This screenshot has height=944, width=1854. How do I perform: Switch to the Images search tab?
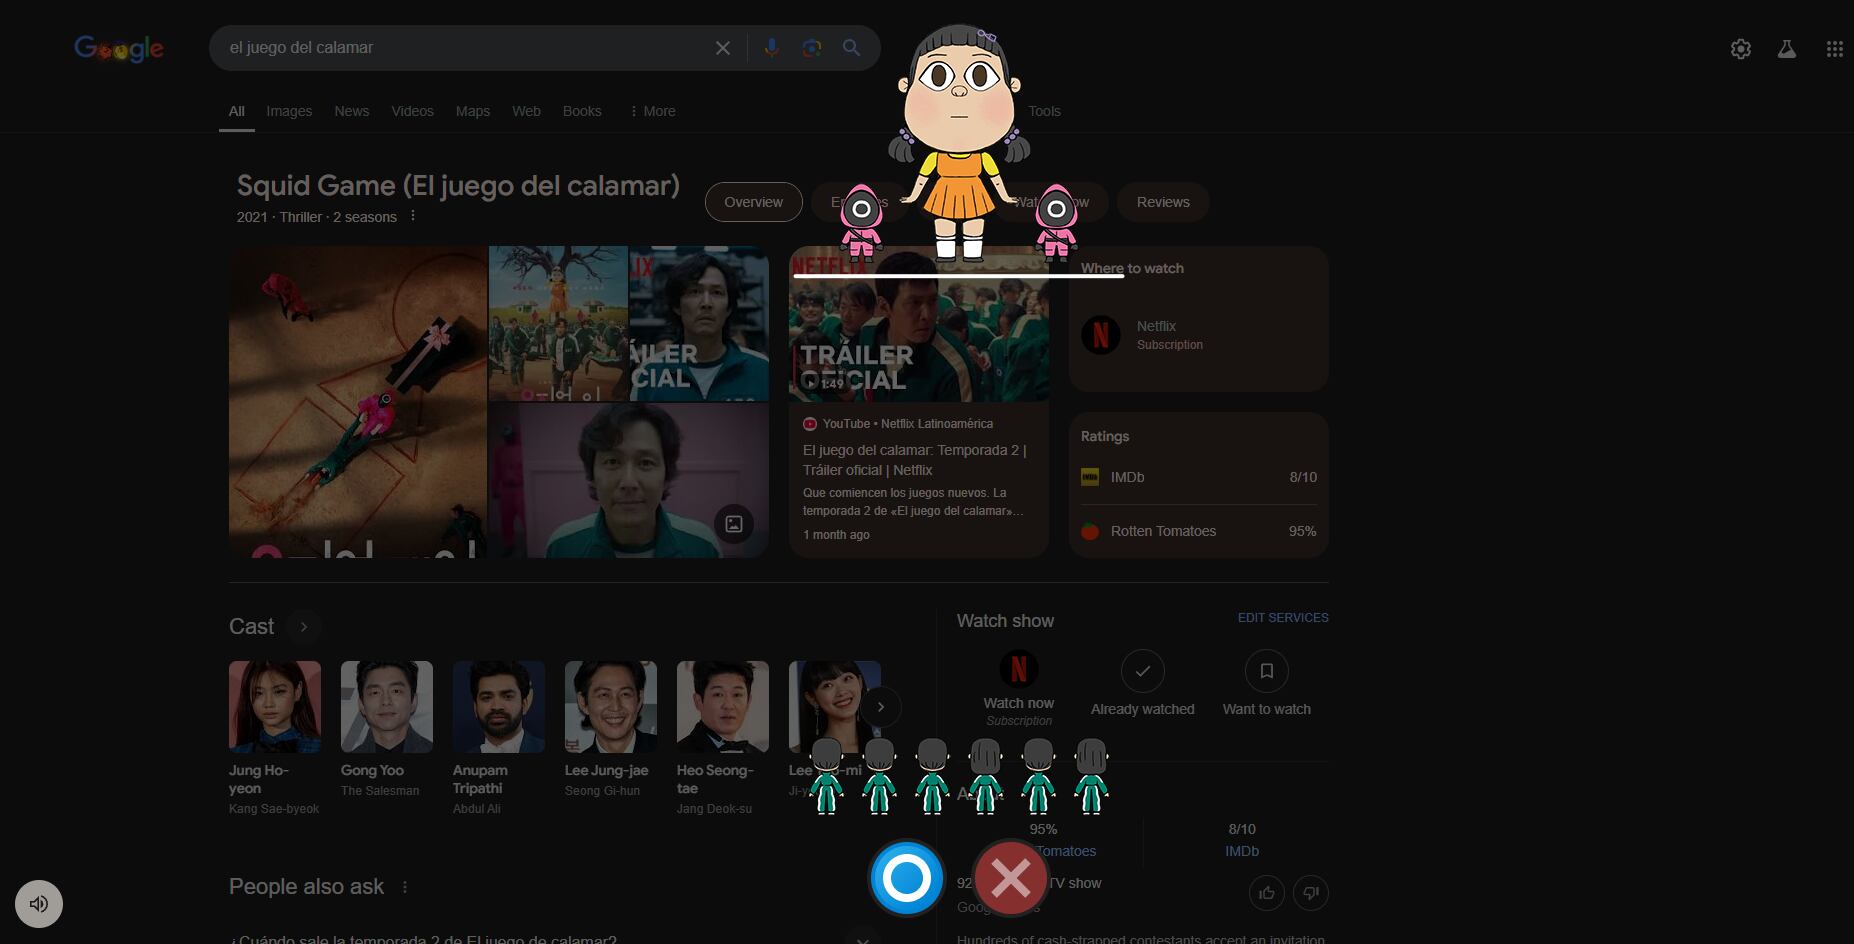[289, 111]
